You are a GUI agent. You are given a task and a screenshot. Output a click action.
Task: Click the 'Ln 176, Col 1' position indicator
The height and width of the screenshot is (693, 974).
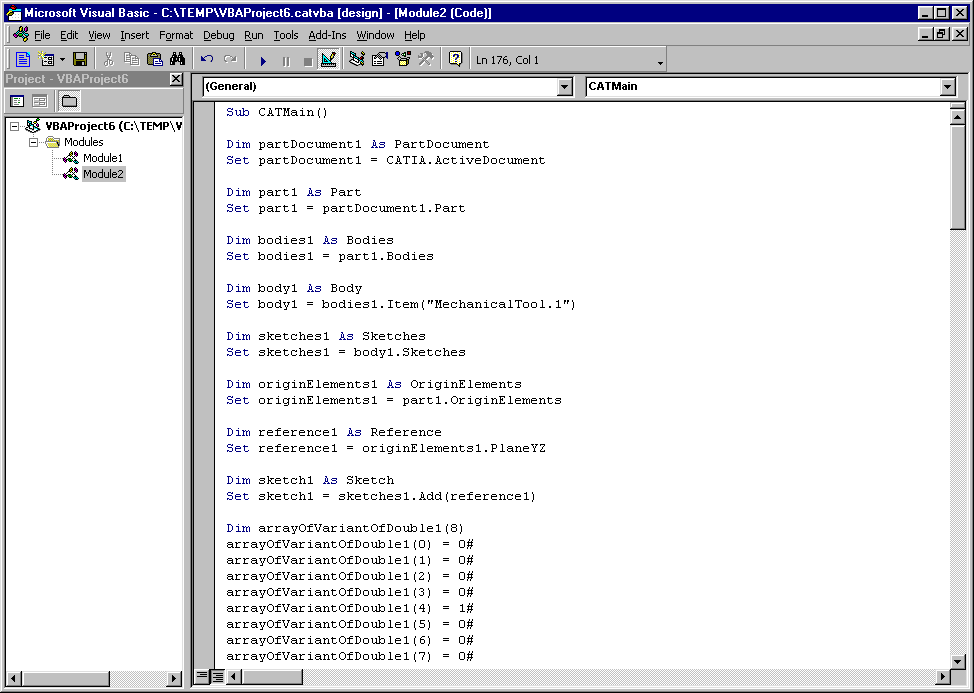[507, 60]
